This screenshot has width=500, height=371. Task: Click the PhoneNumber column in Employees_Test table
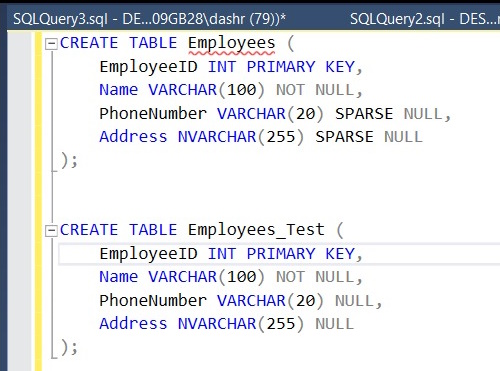[x=153, y=301]
